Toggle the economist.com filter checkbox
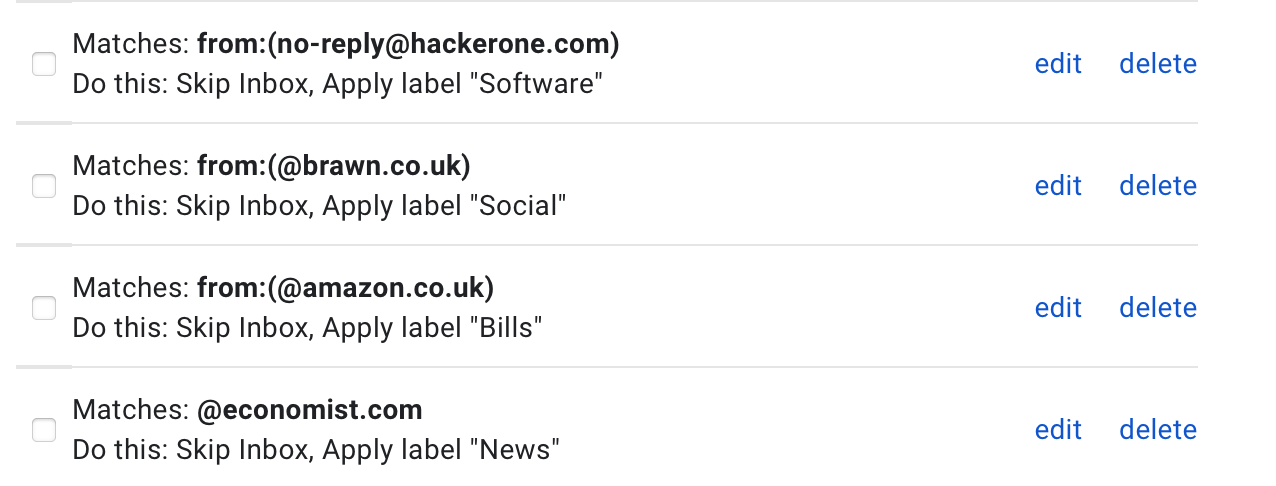The height and width of the screenshot is (486, 1276). pyautogui.click(x=44, y=430)
